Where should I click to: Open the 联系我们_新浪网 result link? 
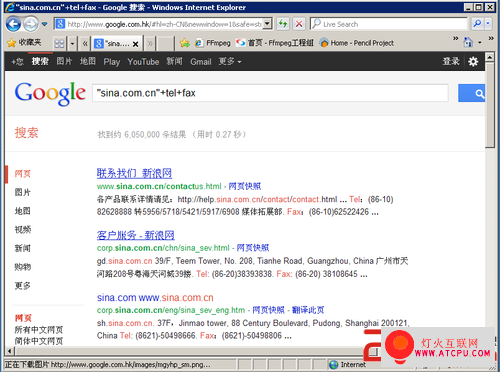pos(134,173)
